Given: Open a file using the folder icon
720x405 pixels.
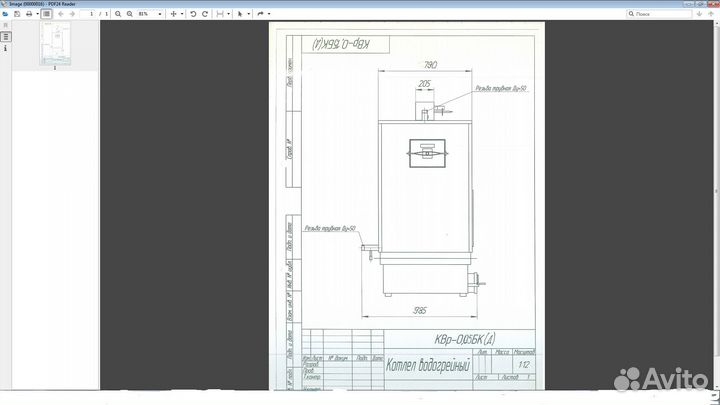Looking at the screenshot, I should click(x=5, y=14).
